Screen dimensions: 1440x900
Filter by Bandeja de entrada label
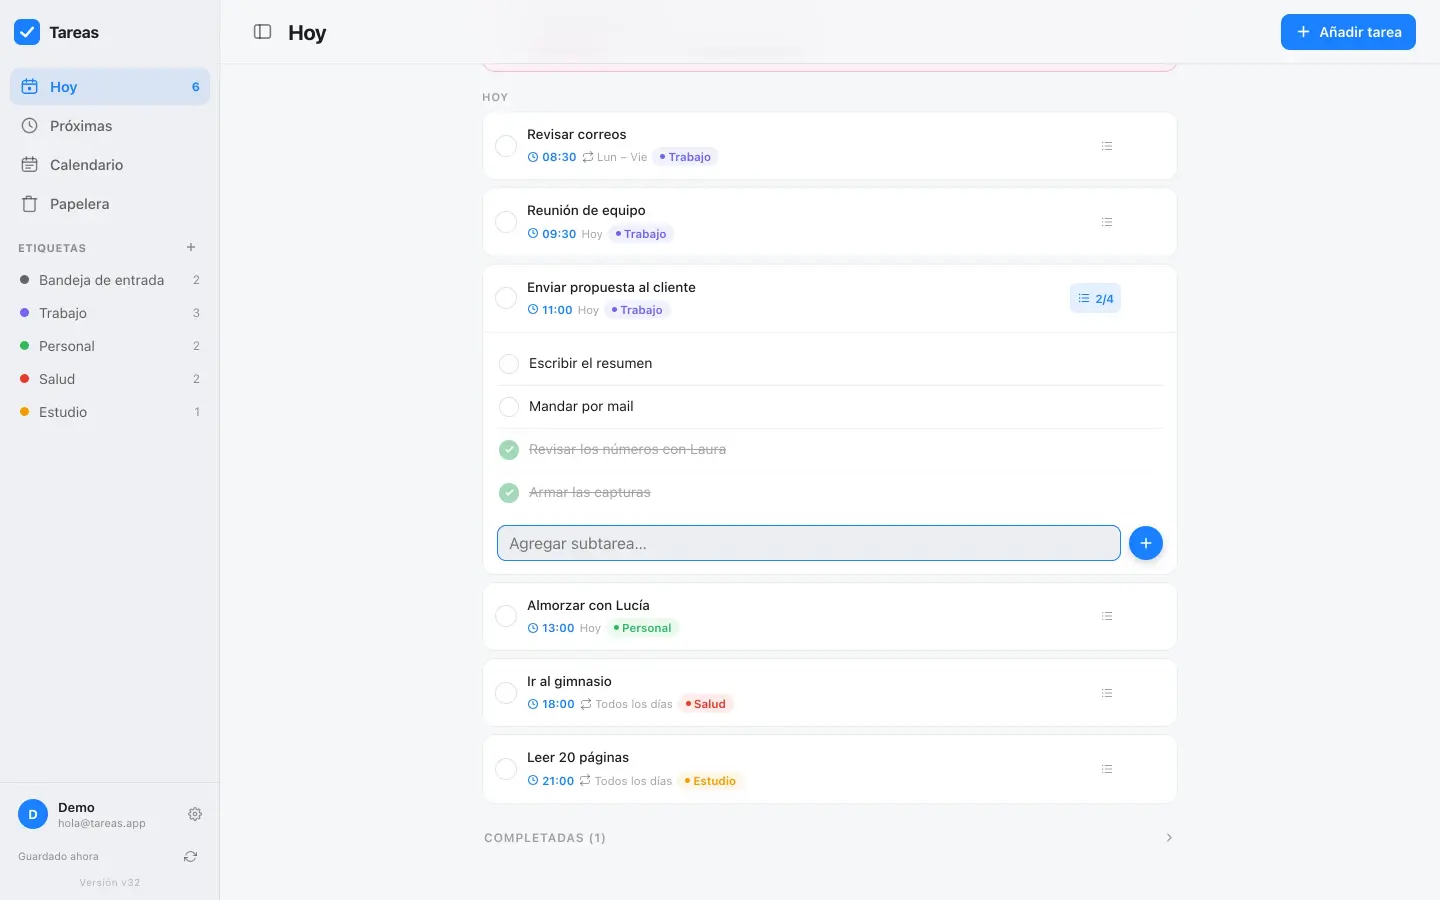[110, 280]
